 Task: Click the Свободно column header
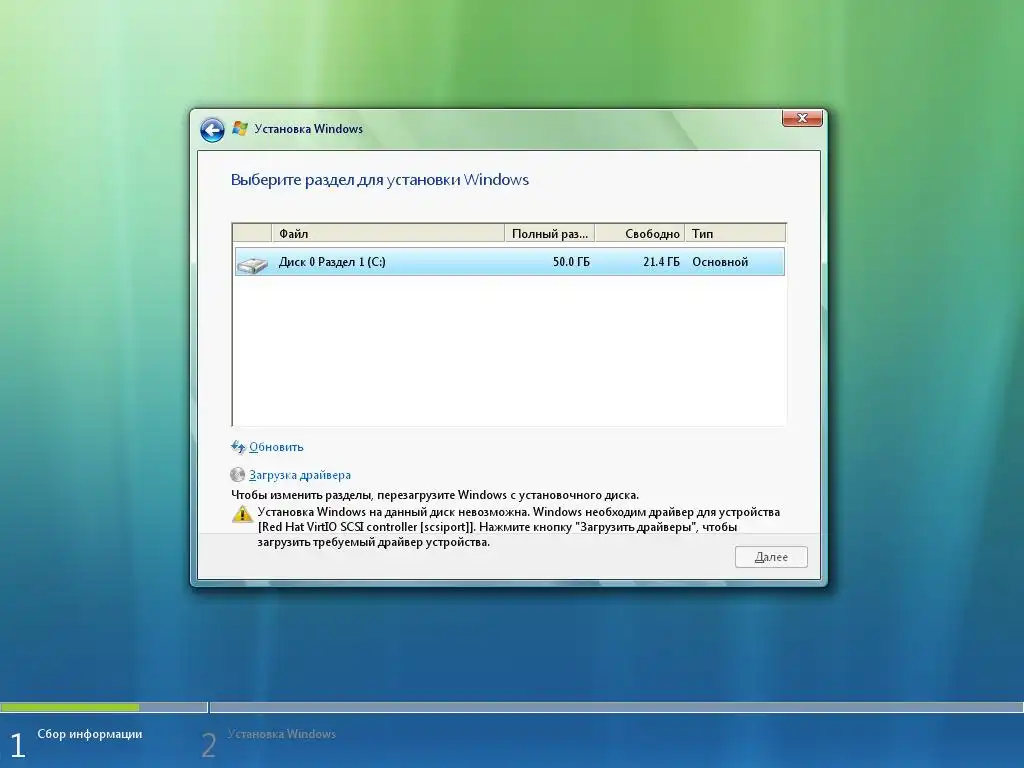pyautogui.click(x=639, y=233)
